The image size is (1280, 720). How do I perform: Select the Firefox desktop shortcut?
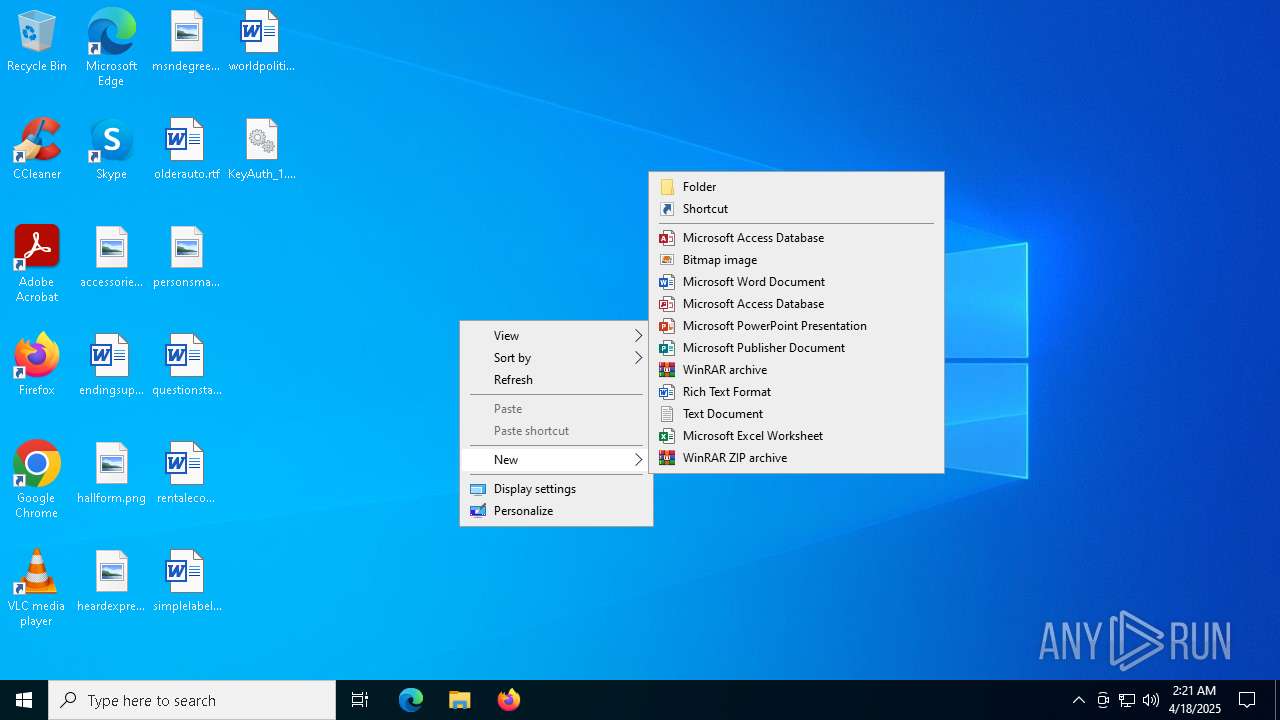(37, 366)
